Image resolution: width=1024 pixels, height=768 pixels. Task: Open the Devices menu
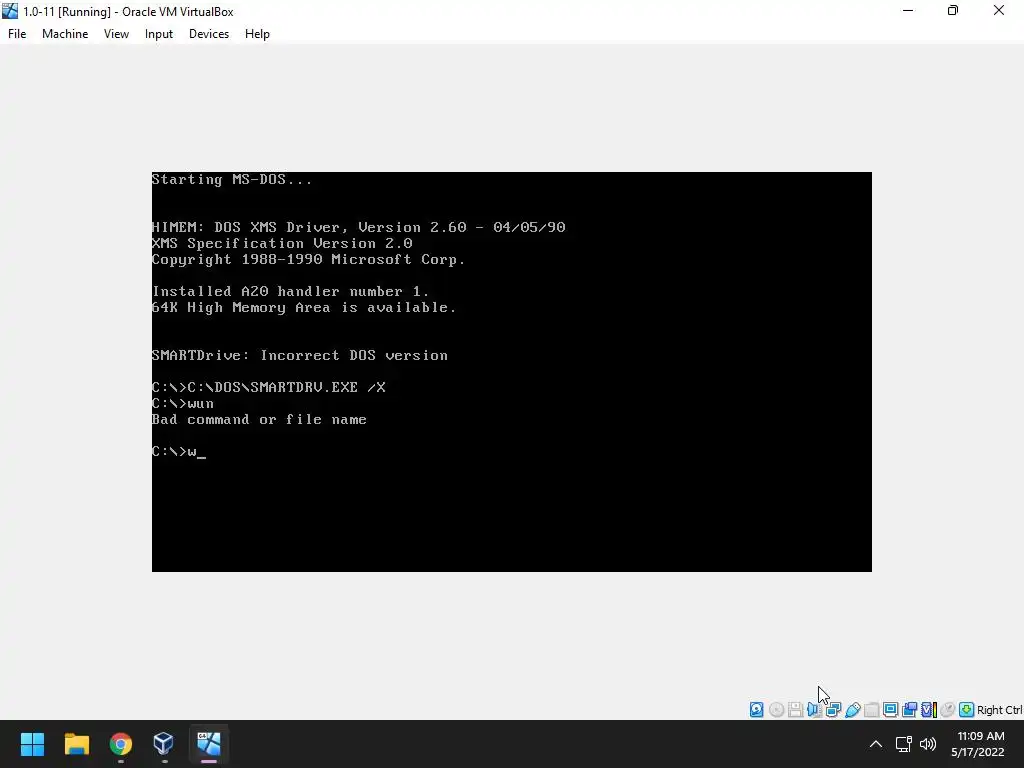(x=209, y=34)
